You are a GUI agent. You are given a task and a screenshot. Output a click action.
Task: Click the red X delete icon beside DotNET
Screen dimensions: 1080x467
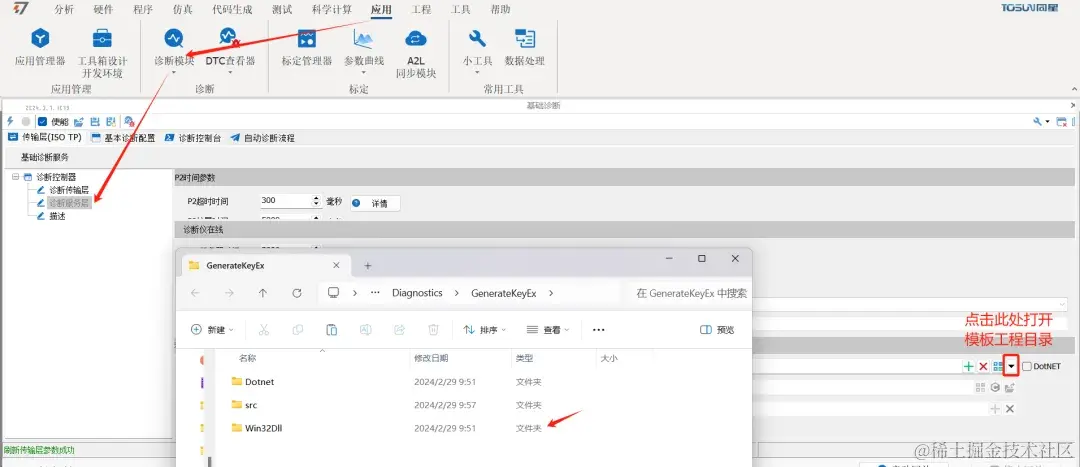coord(983,366)
